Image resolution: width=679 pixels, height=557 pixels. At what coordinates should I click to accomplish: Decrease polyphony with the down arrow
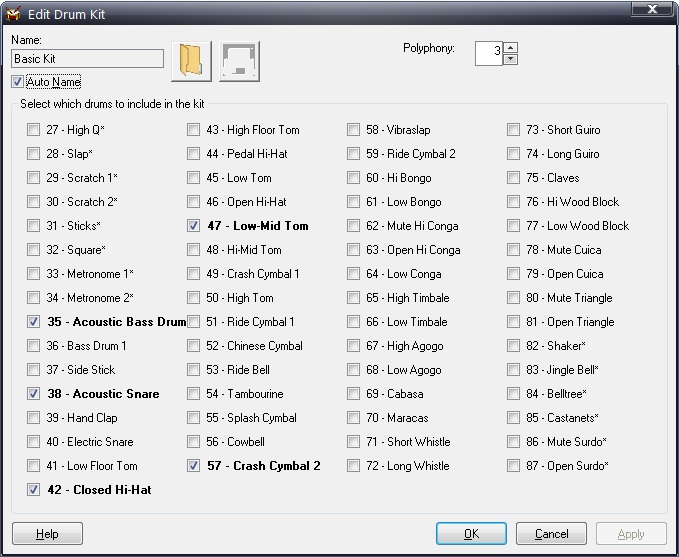[511, 59]
